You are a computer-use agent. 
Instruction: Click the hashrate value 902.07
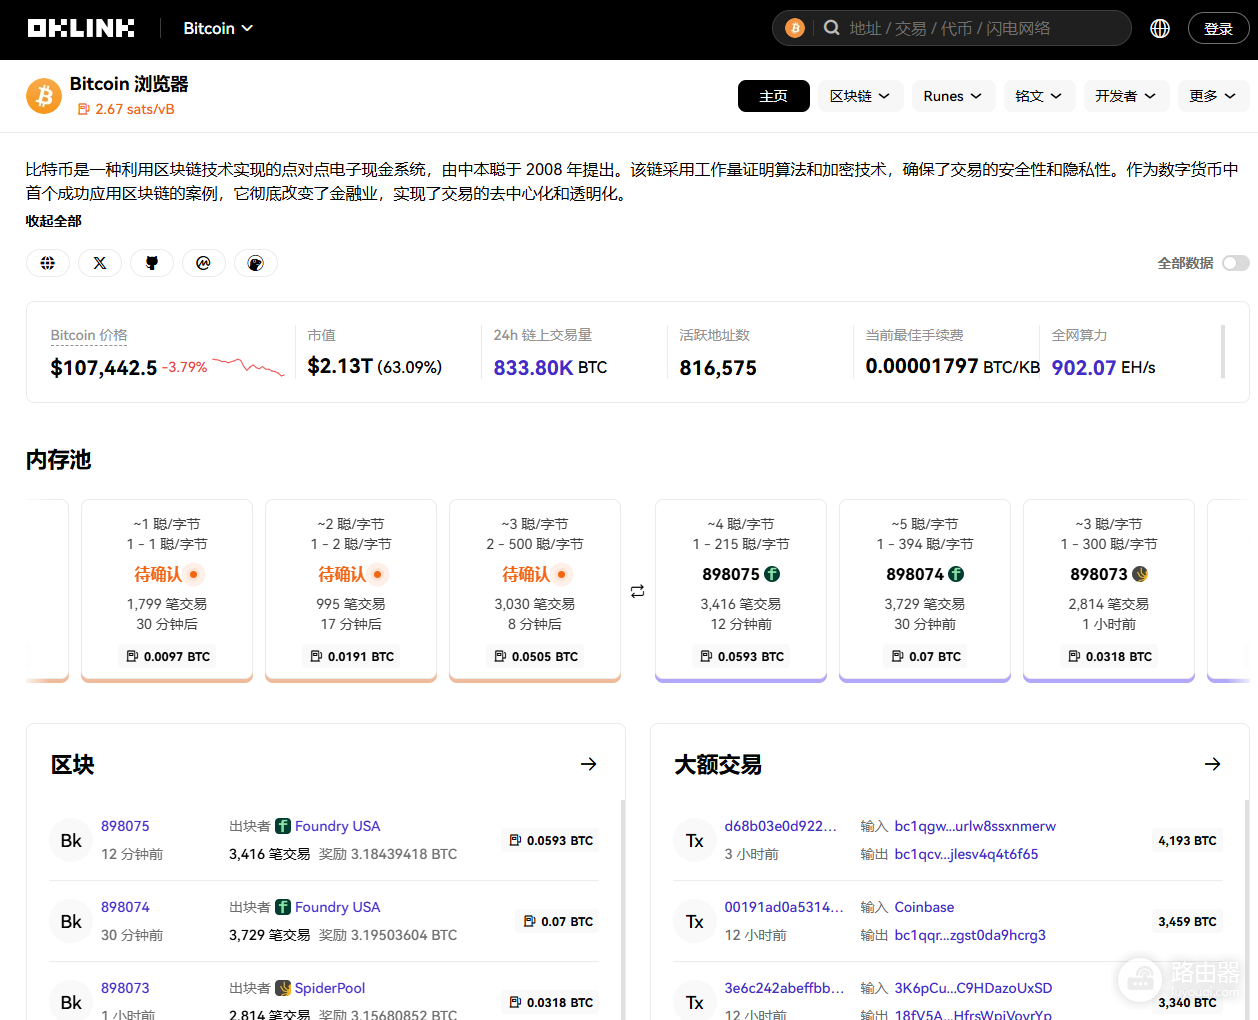pyautogui.click(x=1084, y=368)
